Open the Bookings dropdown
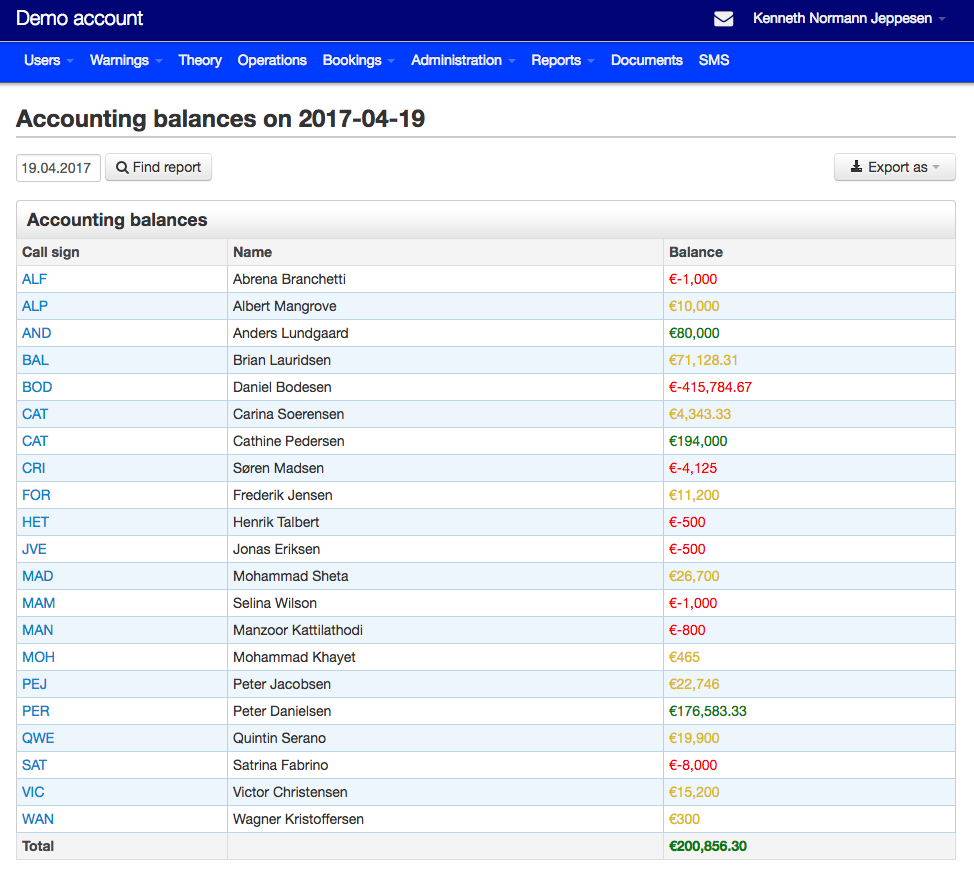Image resolution: width=974 pixels, height=876 pixels. coord(358,60)
